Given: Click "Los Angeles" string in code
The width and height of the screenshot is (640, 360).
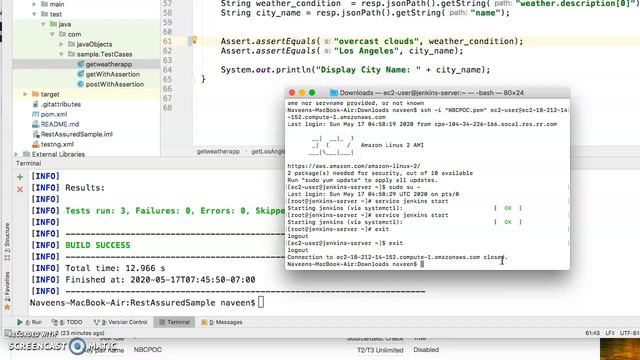Looking at the screenshot, I should pyautogui.click(x=366, y=51).
